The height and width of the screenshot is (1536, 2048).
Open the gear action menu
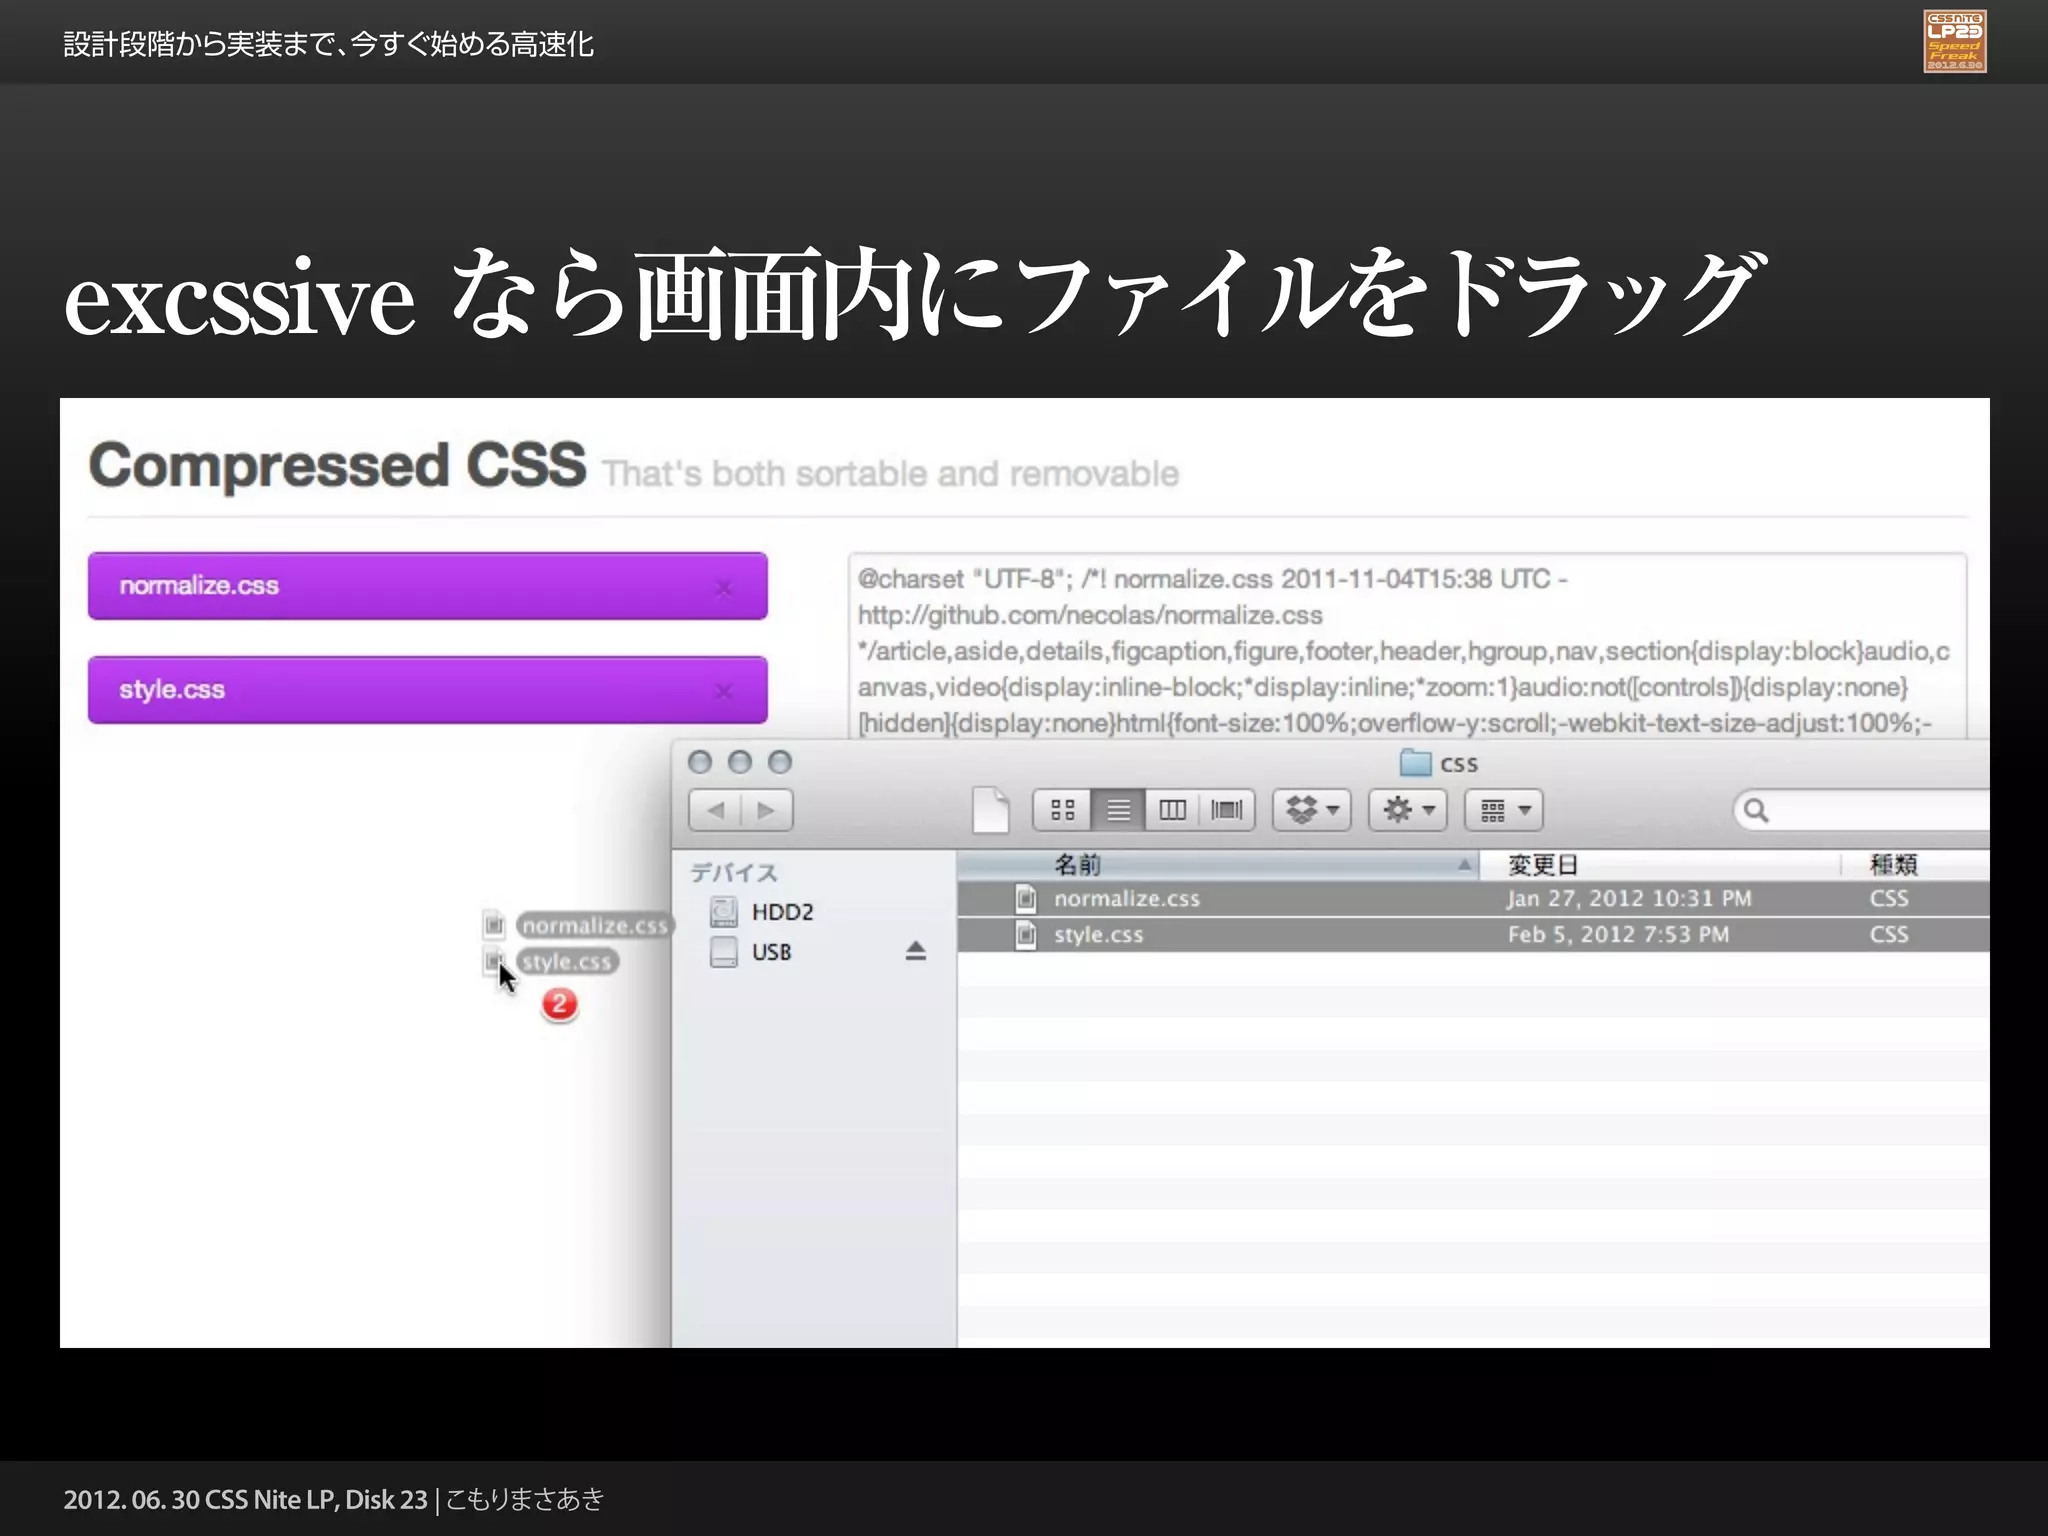pyautogui.click(x=1408, y=810)
